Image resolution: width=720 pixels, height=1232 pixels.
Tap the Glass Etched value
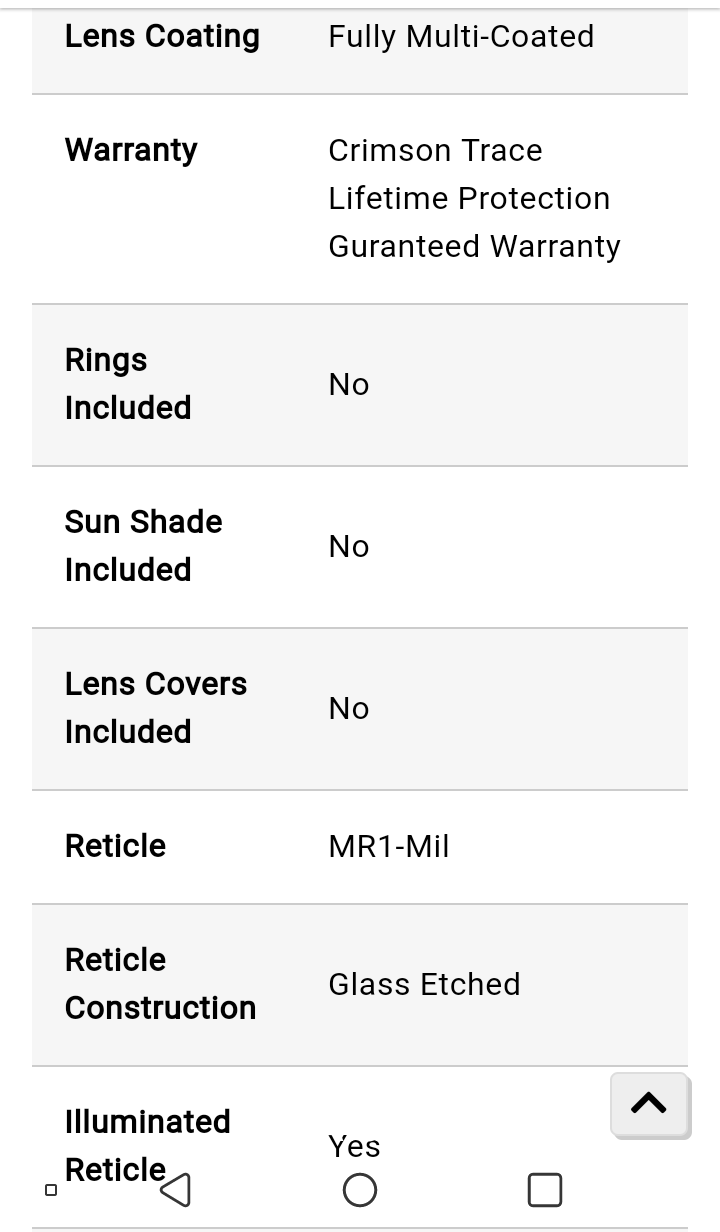[x=424, y=984]
